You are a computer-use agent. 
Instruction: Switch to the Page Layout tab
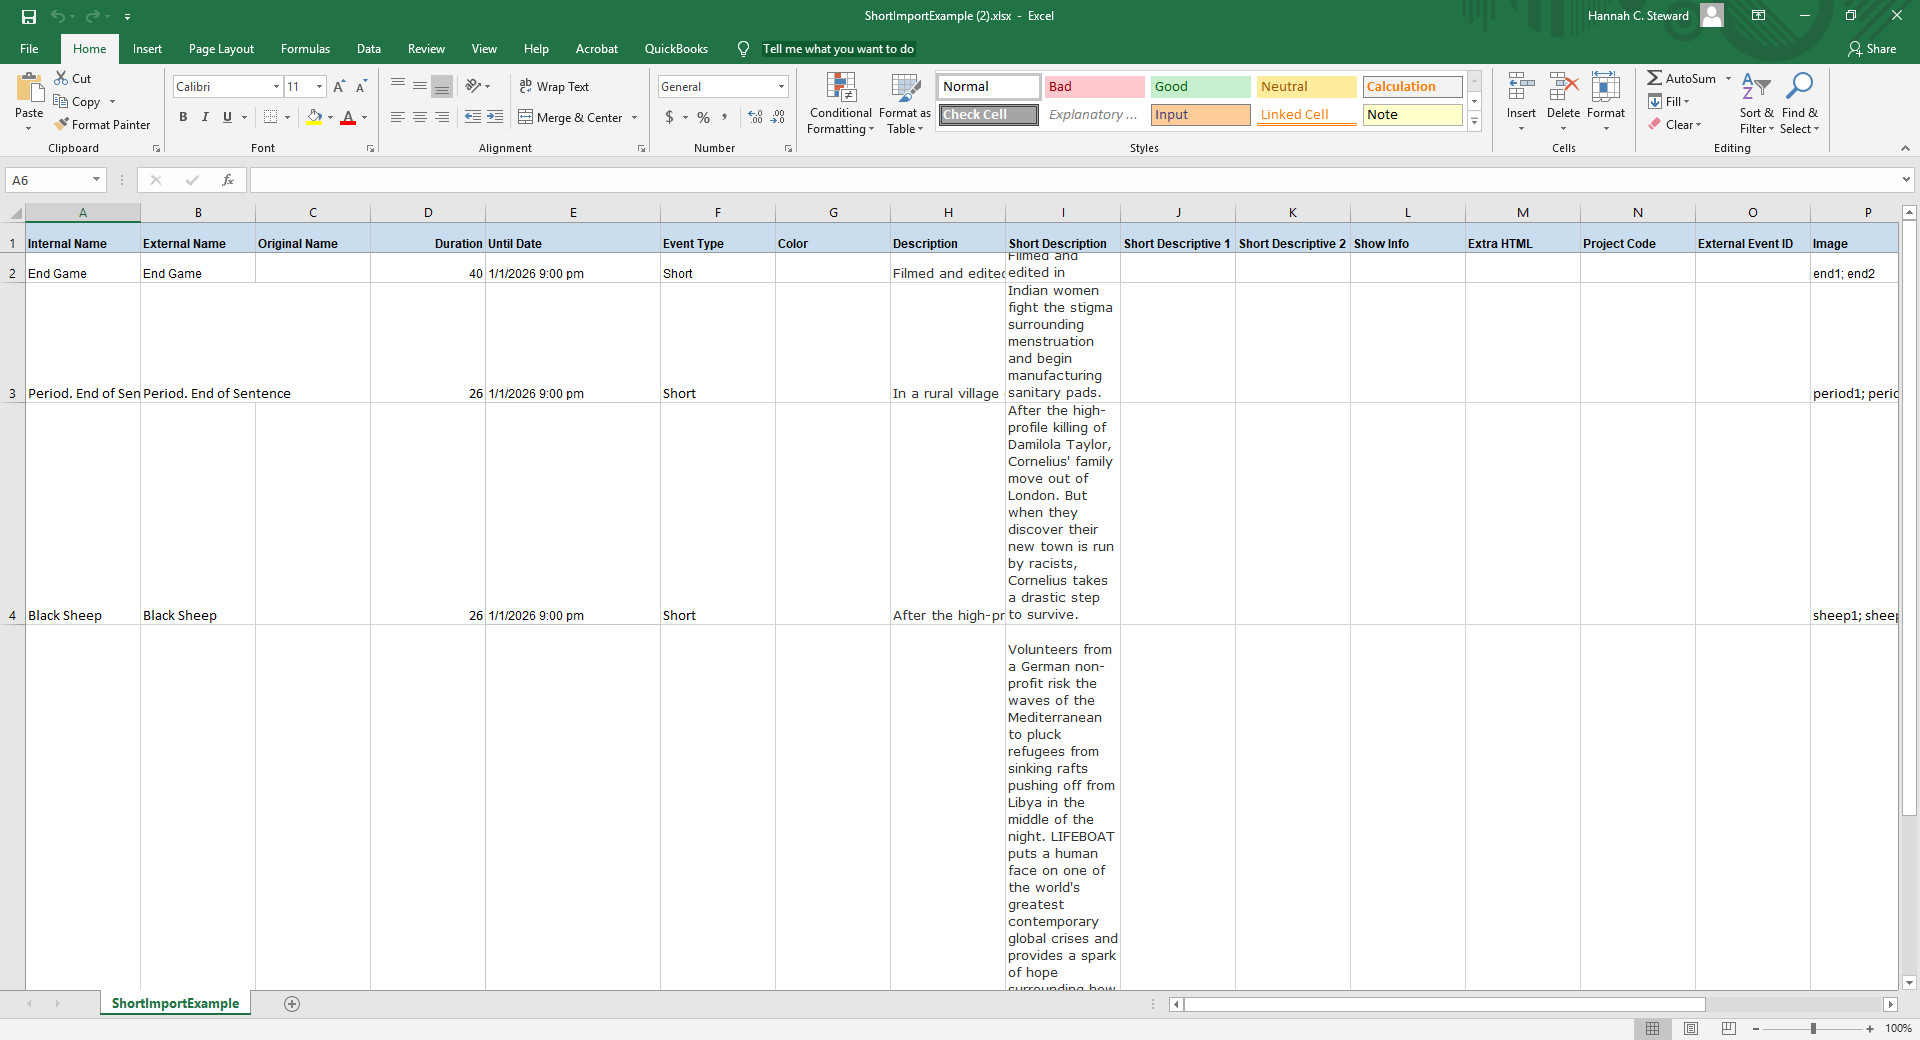(221, 49)
